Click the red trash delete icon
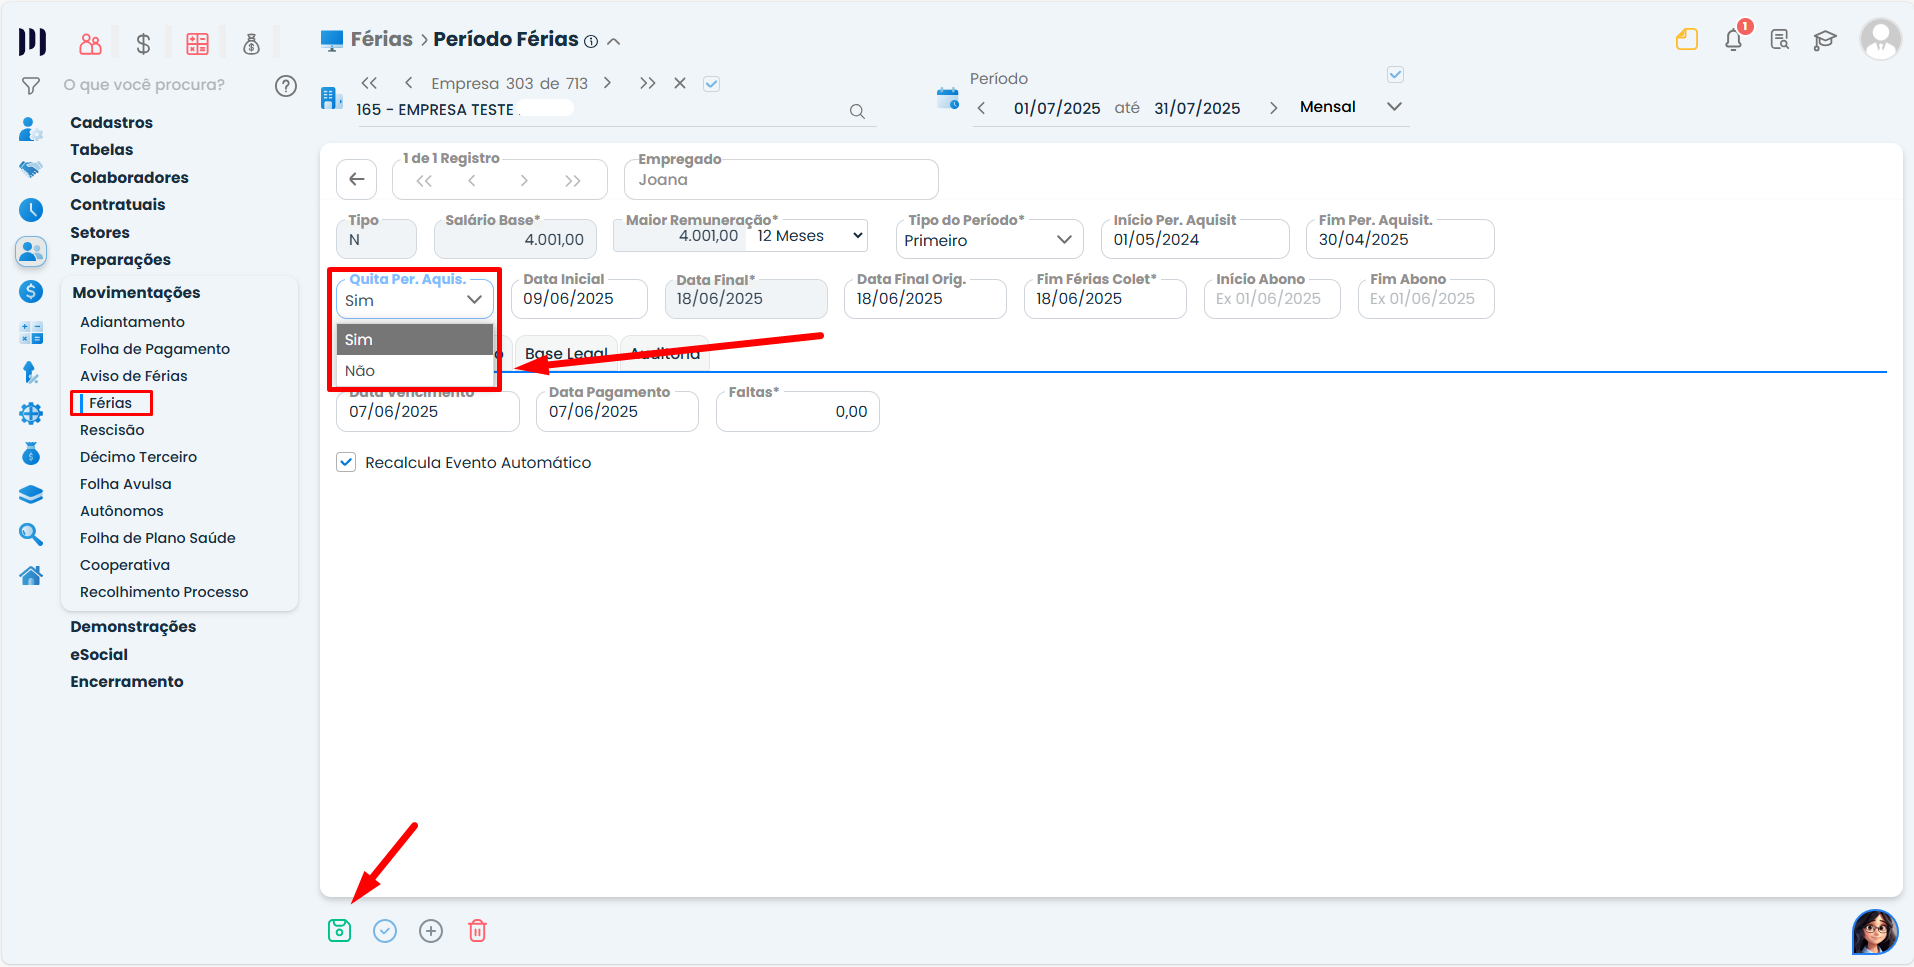1914x967 pixels. [x=477, y=931]
